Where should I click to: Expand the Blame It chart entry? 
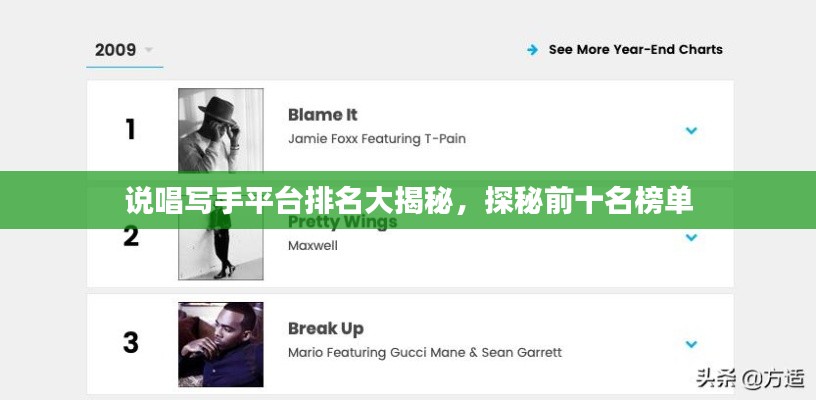pos(690,130)
